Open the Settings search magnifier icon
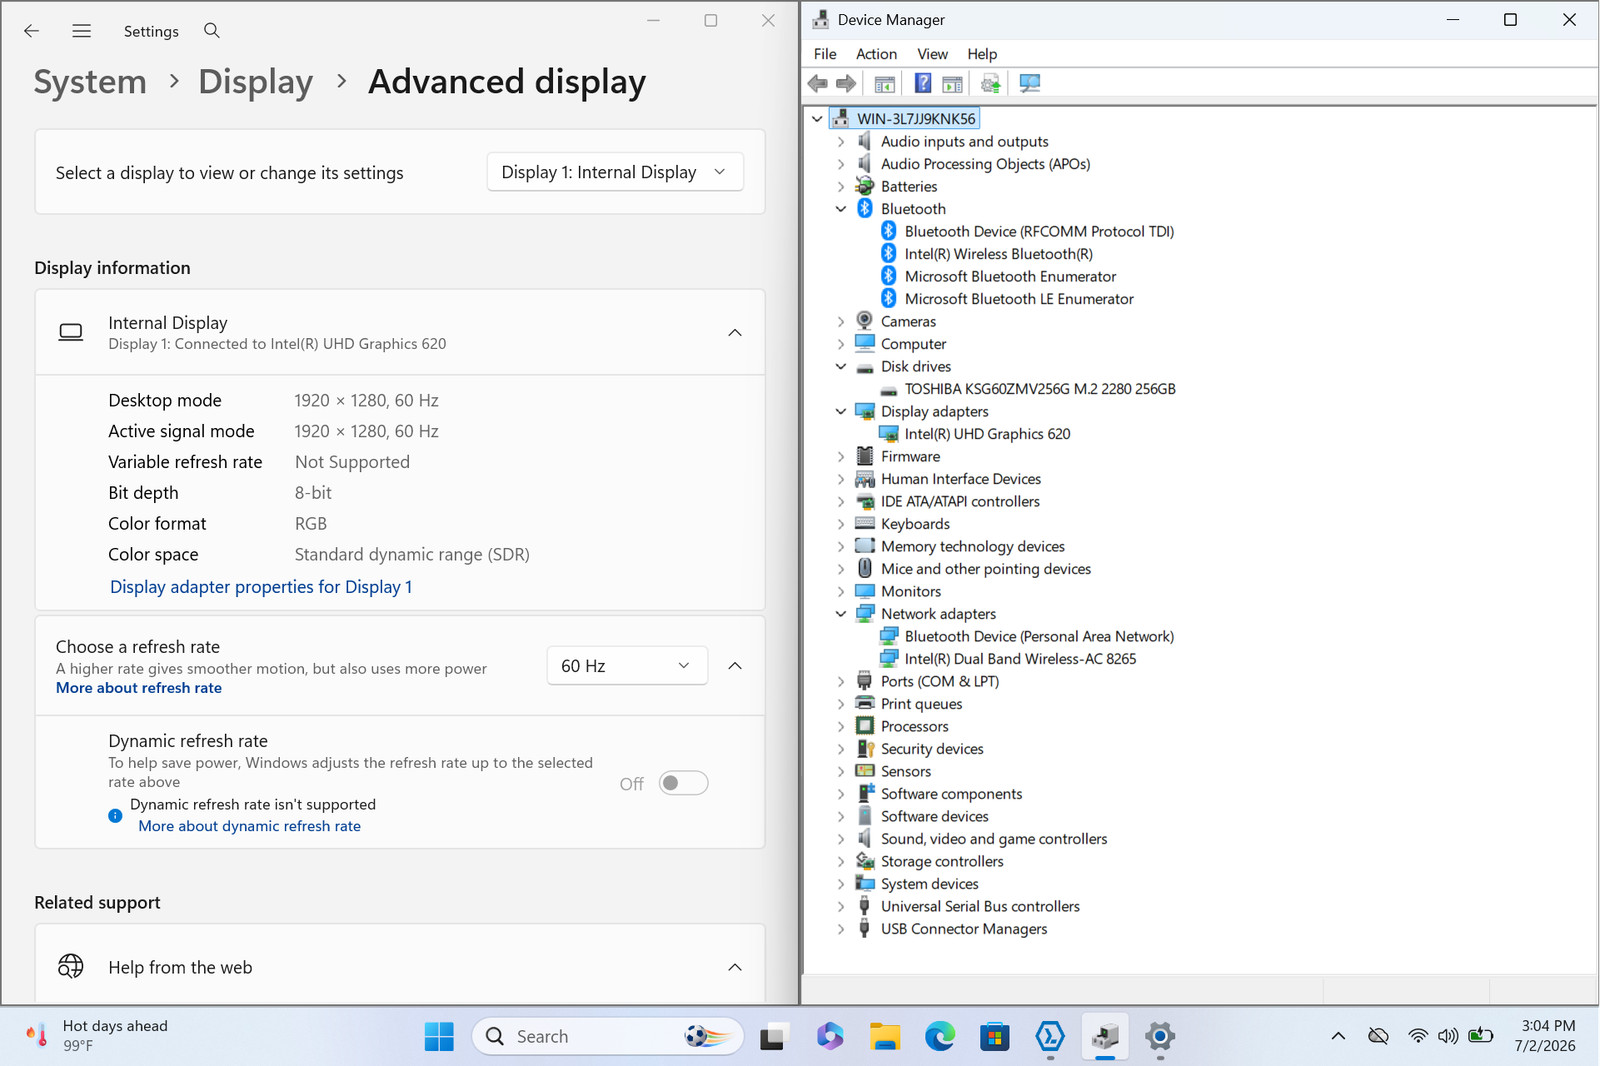Screen dimensions: 1600x1066 pyautogui.click(x=212, y=31)
